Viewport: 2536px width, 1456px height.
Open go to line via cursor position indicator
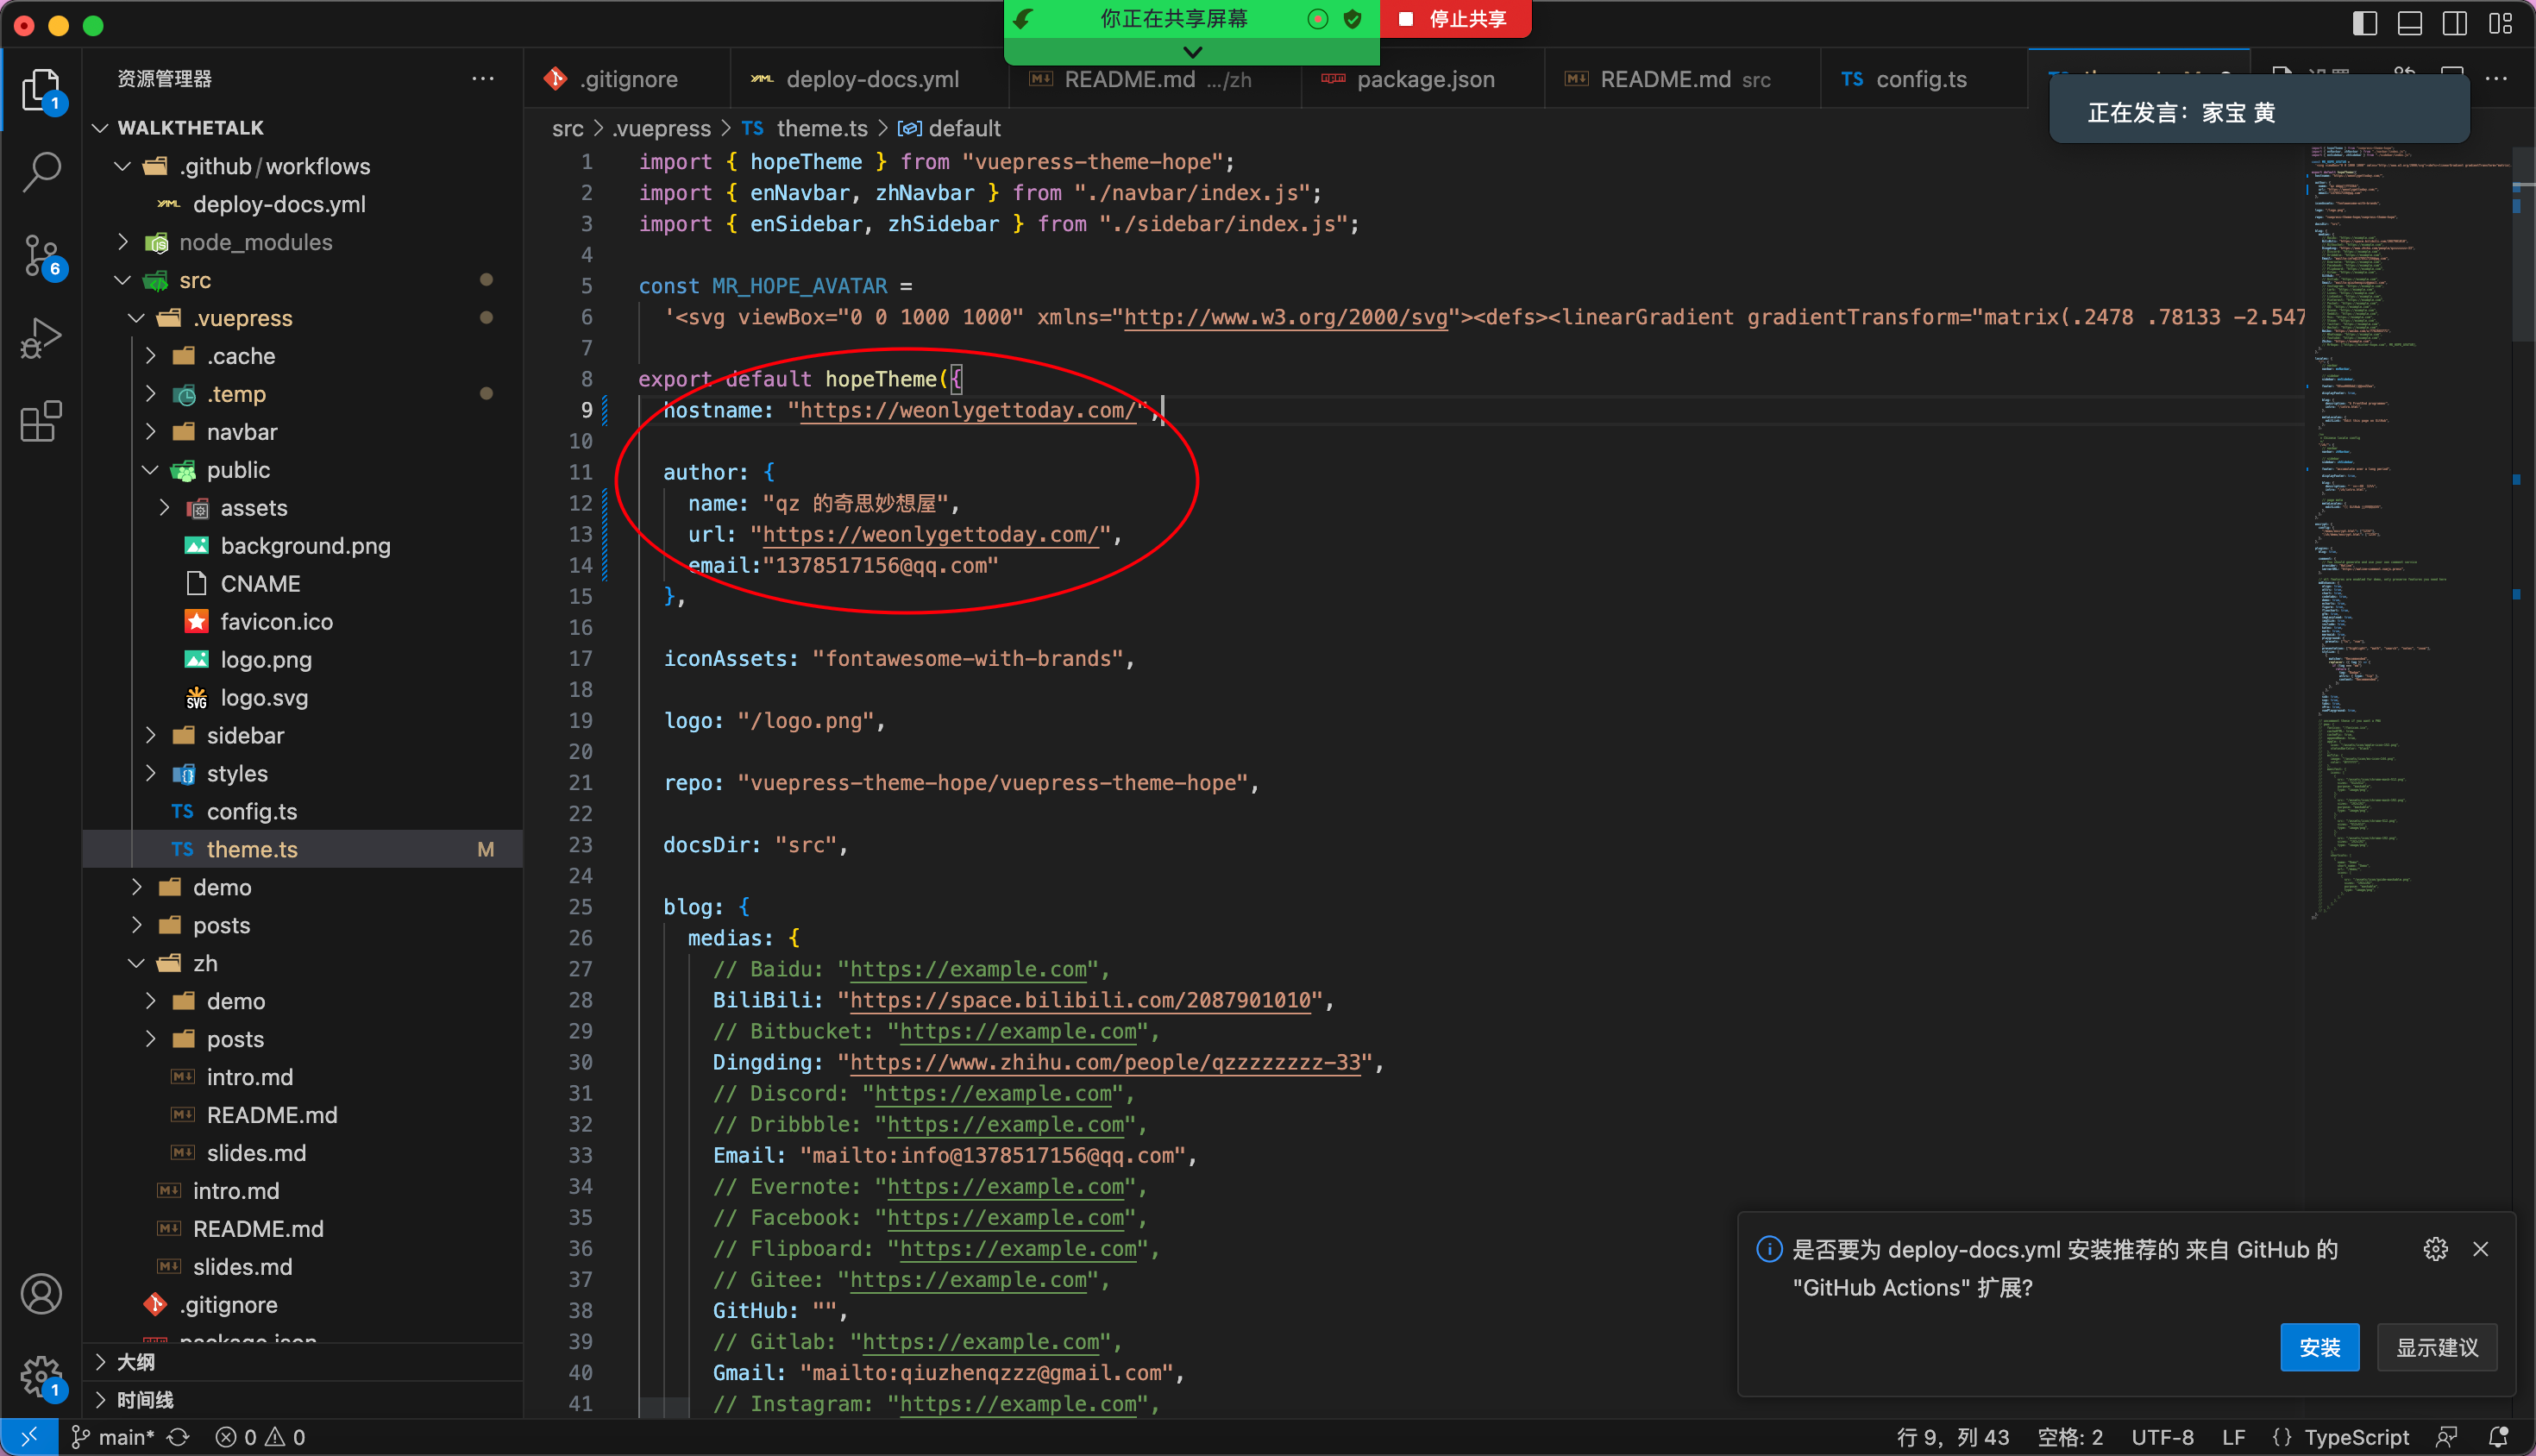tap(1952, 1437)
